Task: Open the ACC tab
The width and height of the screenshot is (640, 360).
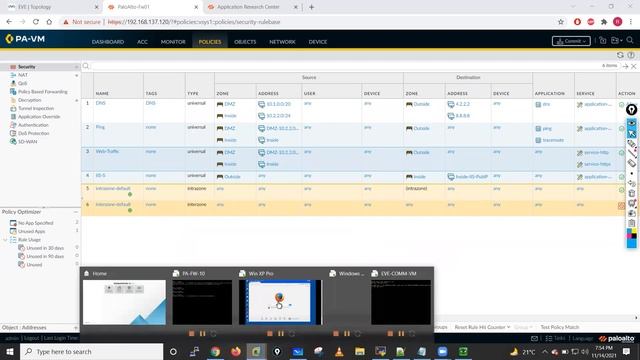Action: 142,42
